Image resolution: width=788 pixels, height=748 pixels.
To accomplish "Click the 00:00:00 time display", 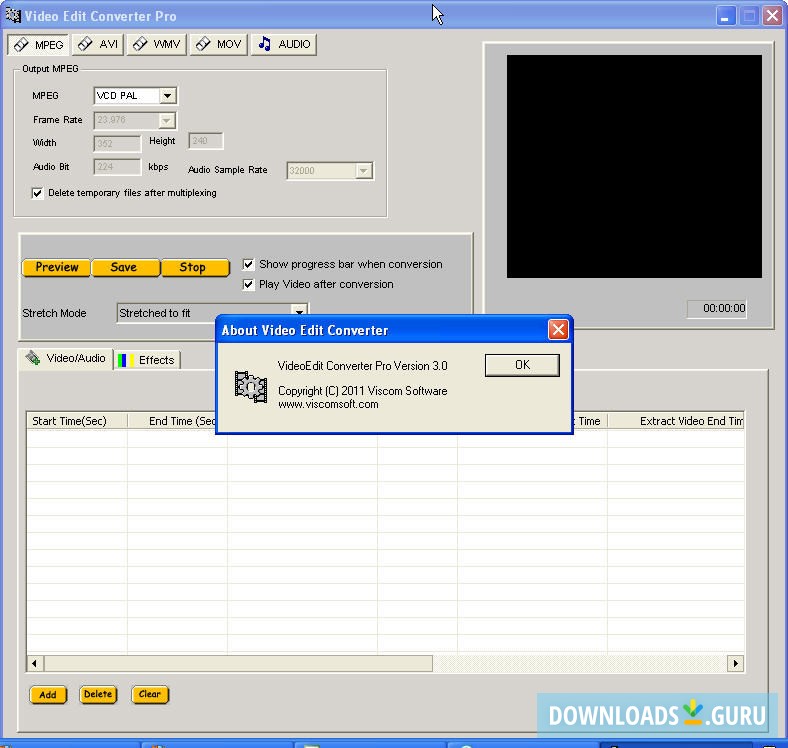I will click(717, 309).
